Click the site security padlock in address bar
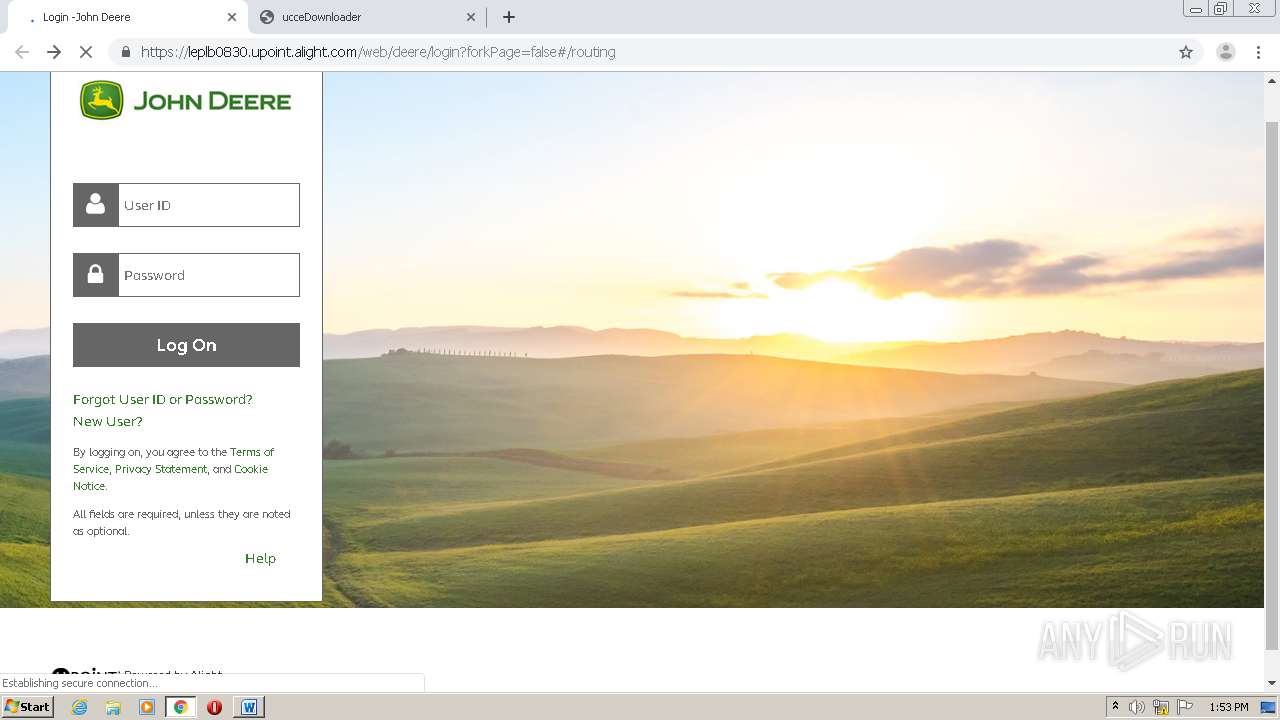 [125, 52]
